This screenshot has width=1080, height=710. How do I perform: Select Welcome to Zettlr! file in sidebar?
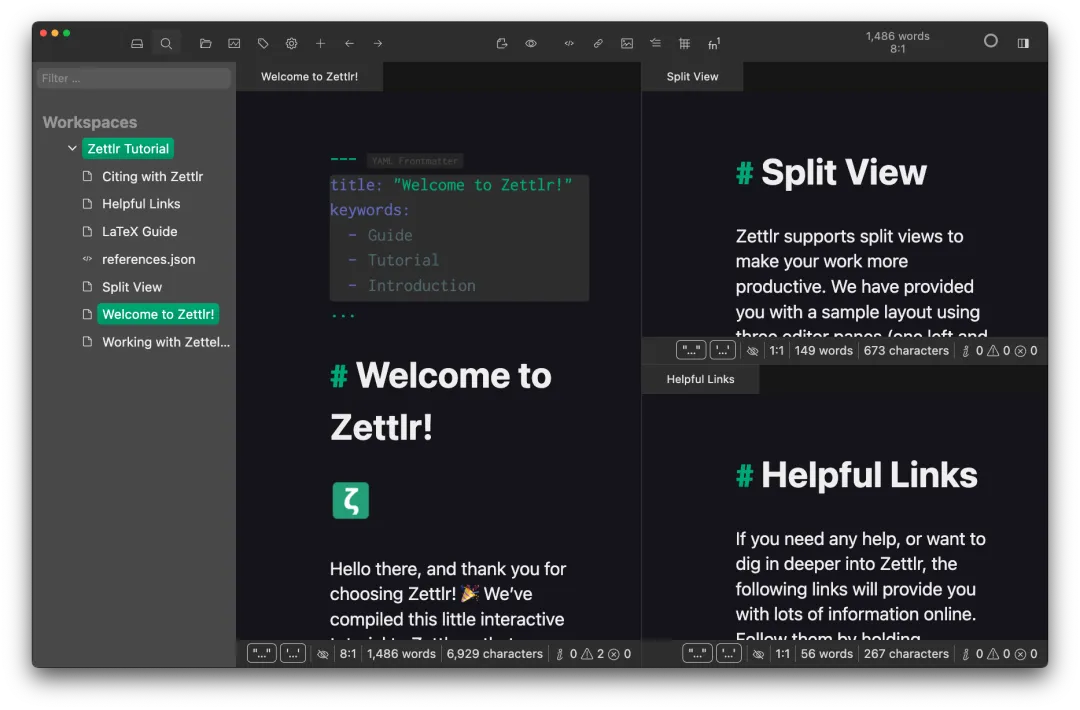coord(158,314)
